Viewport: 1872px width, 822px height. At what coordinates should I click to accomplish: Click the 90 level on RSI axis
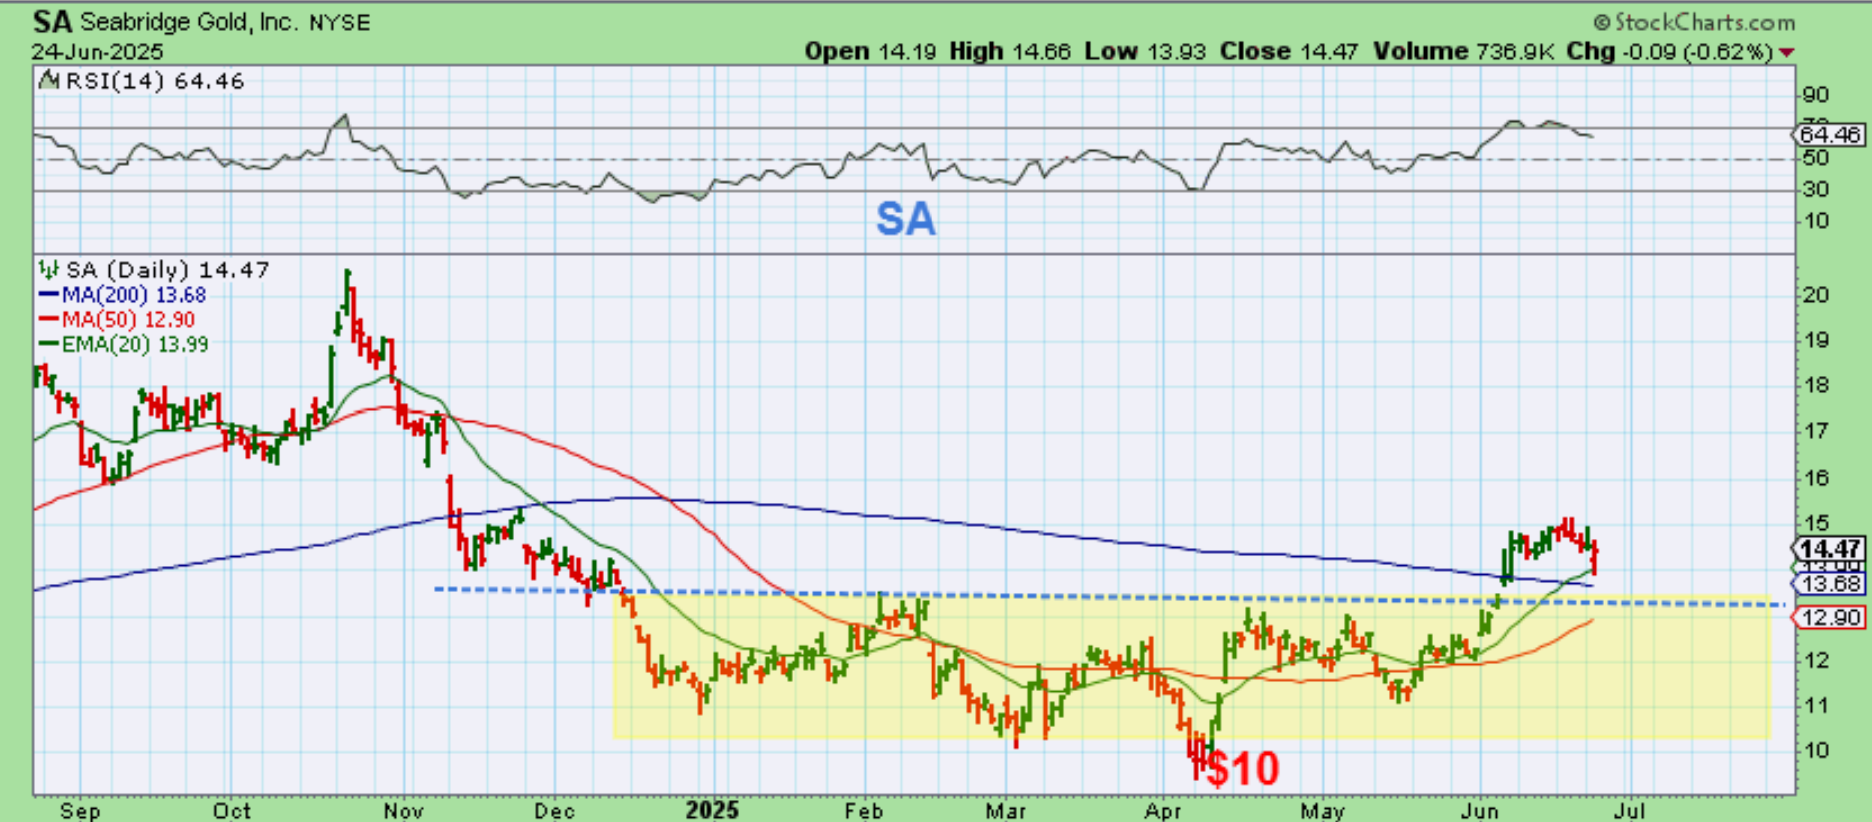click(x=1815, y=95)
